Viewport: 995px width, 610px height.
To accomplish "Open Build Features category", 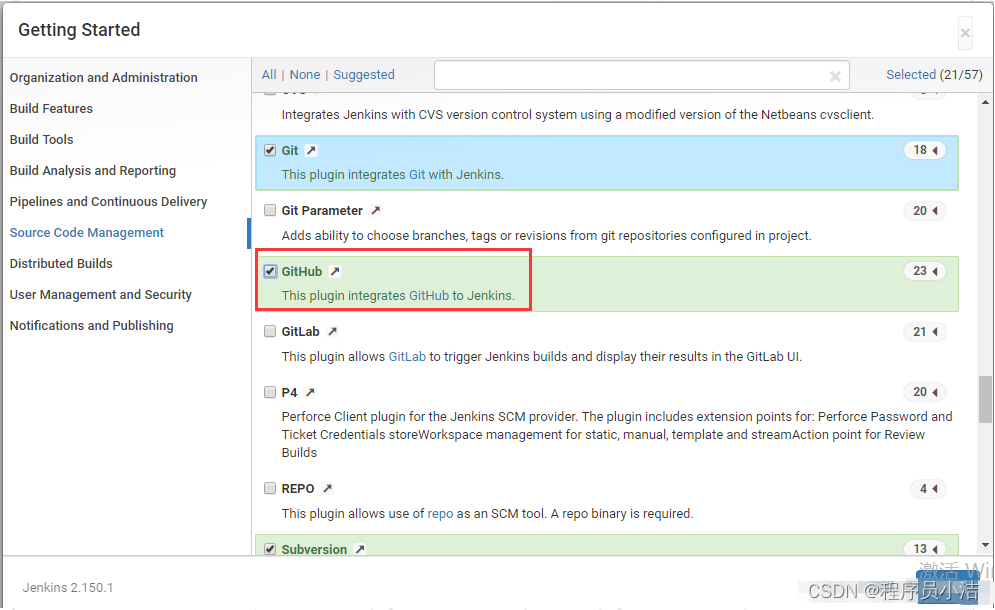I will pyautogui.click(x=51, y=109).
